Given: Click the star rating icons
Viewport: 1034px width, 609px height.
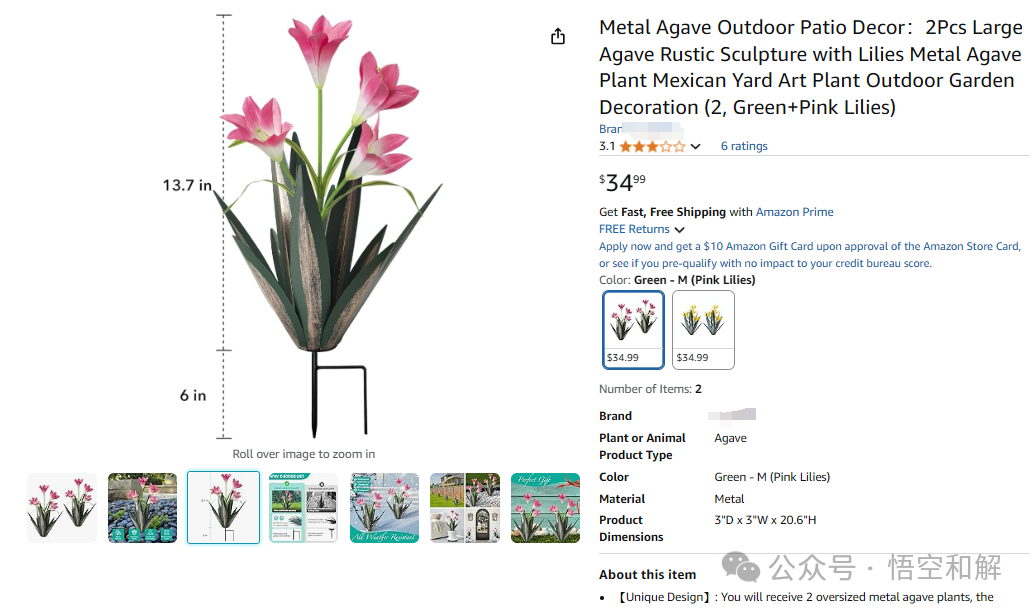Looking at the screenshot, I should coord(652,146).
